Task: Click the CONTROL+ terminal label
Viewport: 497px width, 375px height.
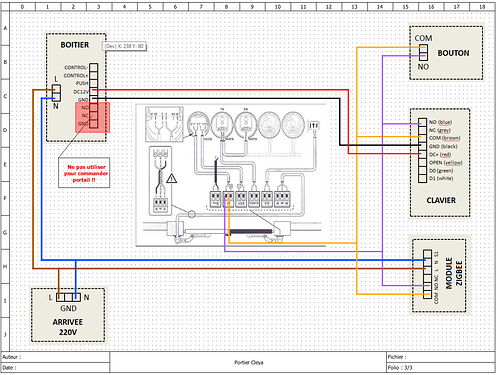Action: [x=76, y=76]
